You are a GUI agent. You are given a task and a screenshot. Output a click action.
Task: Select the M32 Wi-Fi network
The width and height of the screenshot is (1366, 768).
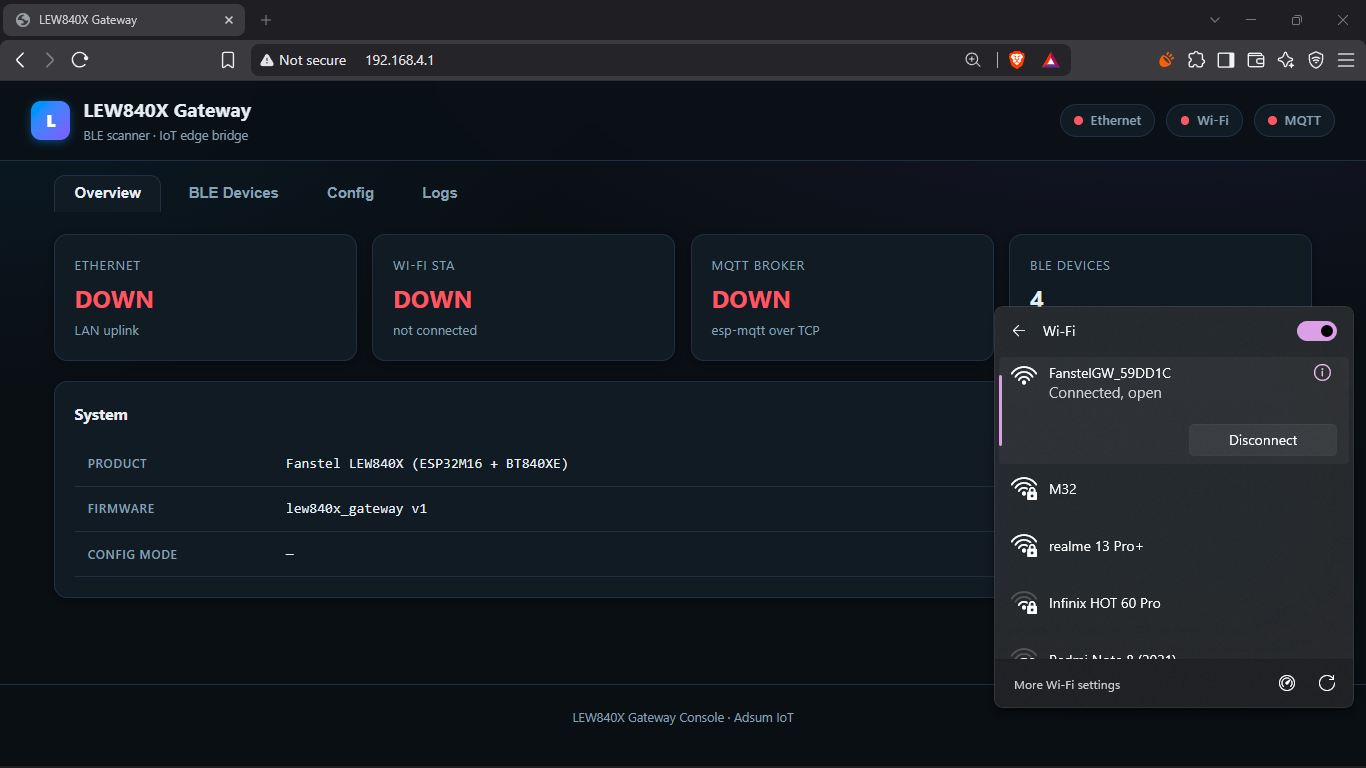pos(1174,489)
